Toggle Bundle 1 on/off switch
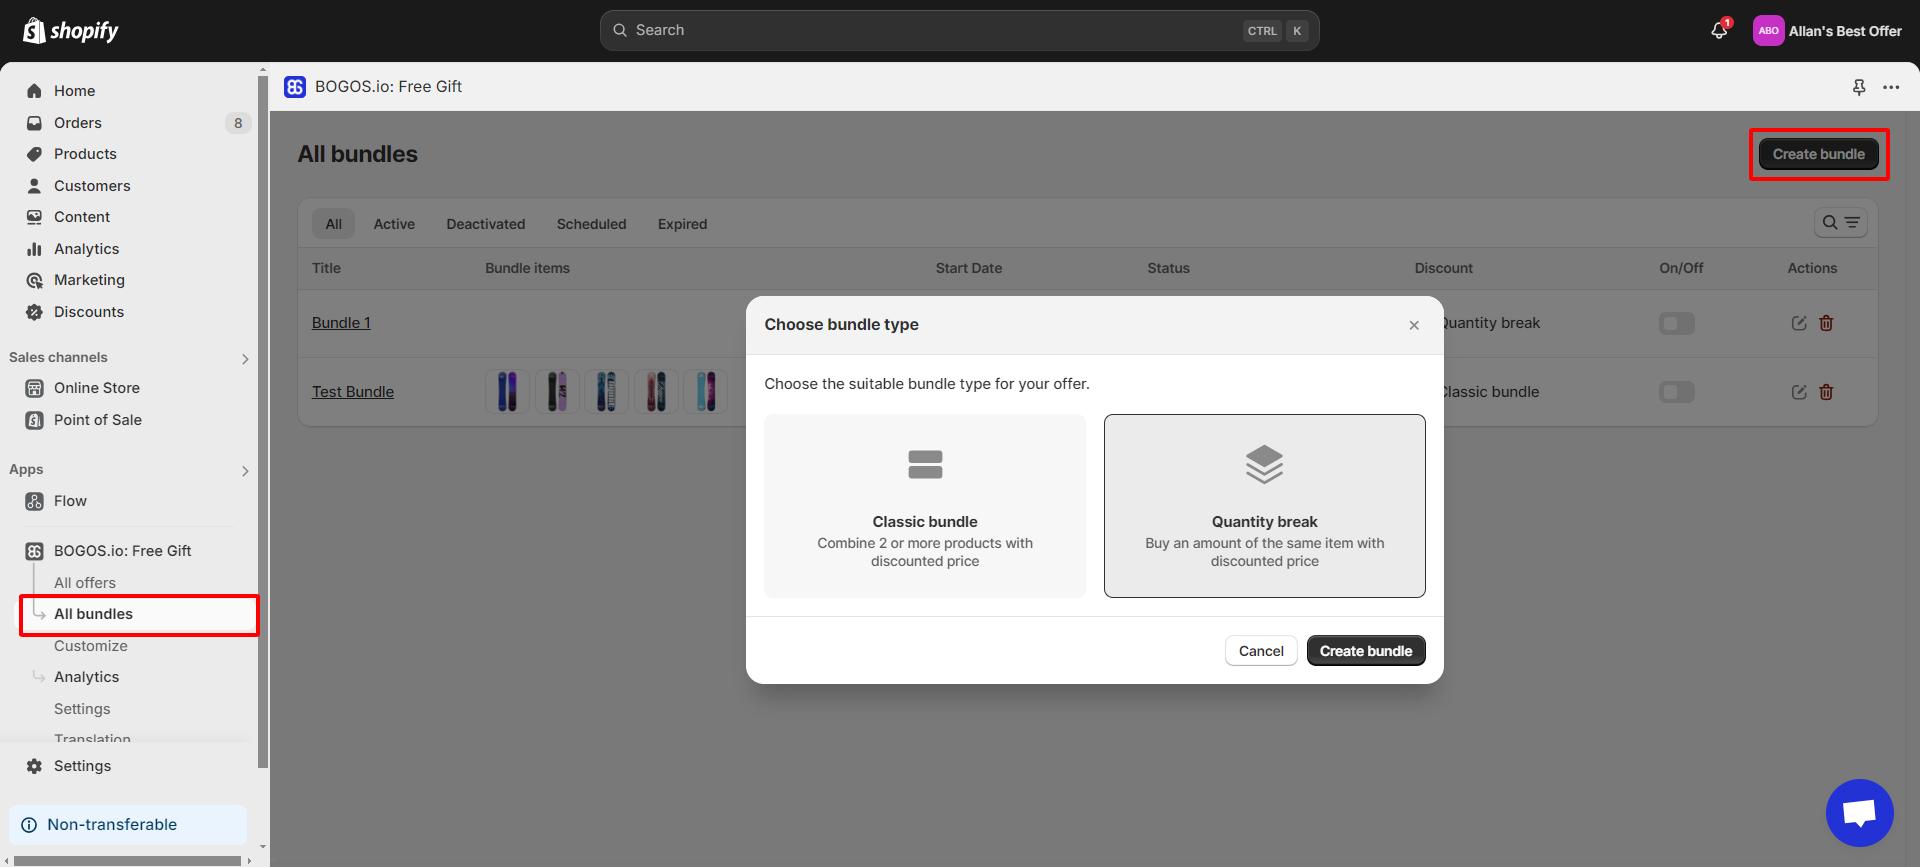The width and height of the screenshot is (1920, 867). (1676, 323)
